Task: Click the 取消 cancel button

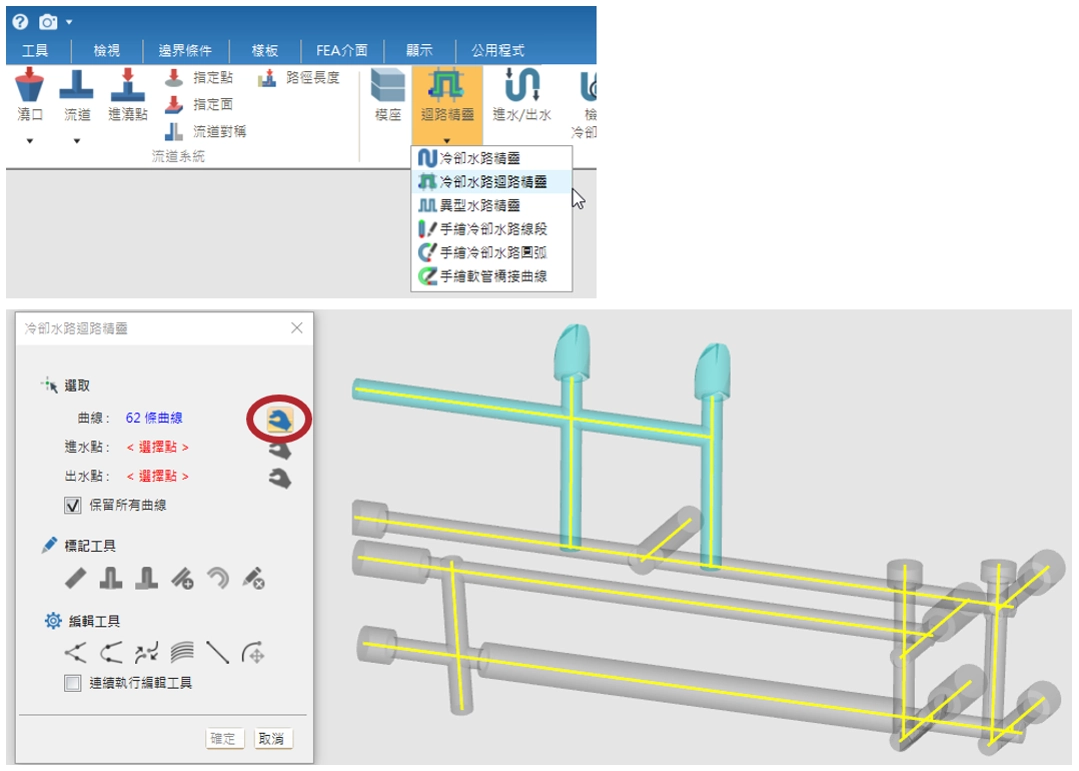Action: (x=272, y=739)
